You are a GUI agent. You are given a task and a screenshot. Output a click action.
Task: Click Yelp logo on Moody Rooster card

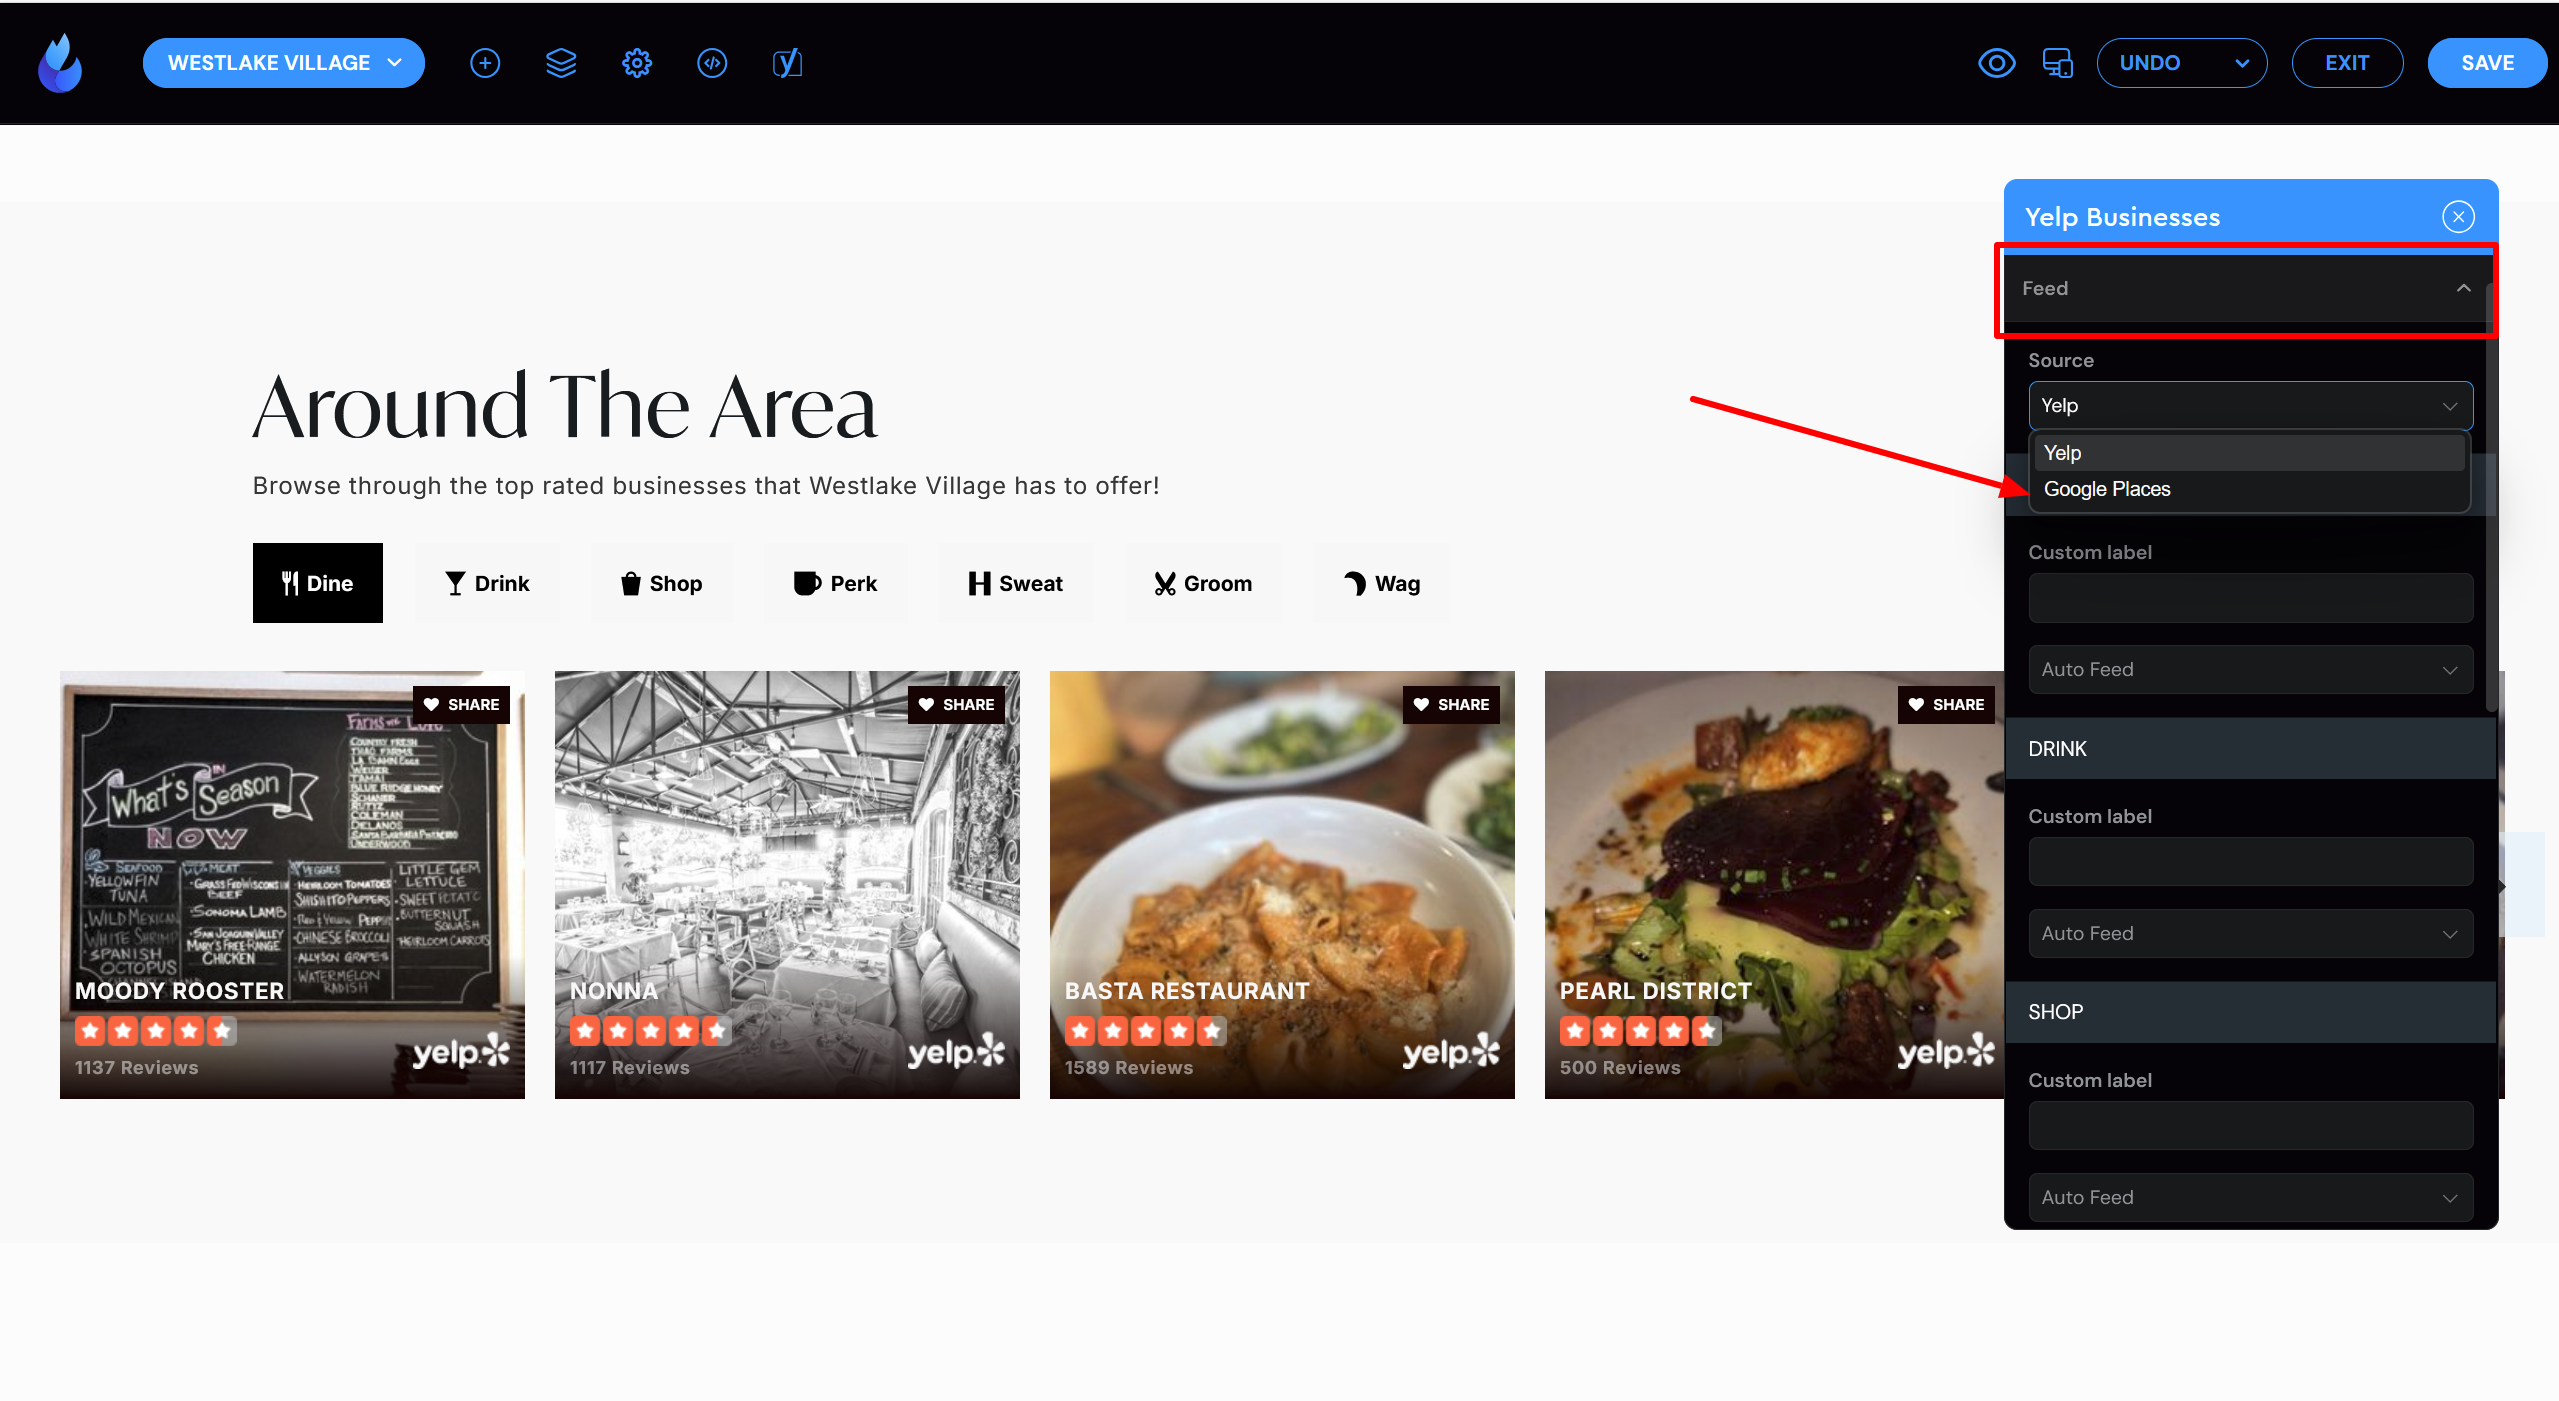coord(461,1052)
